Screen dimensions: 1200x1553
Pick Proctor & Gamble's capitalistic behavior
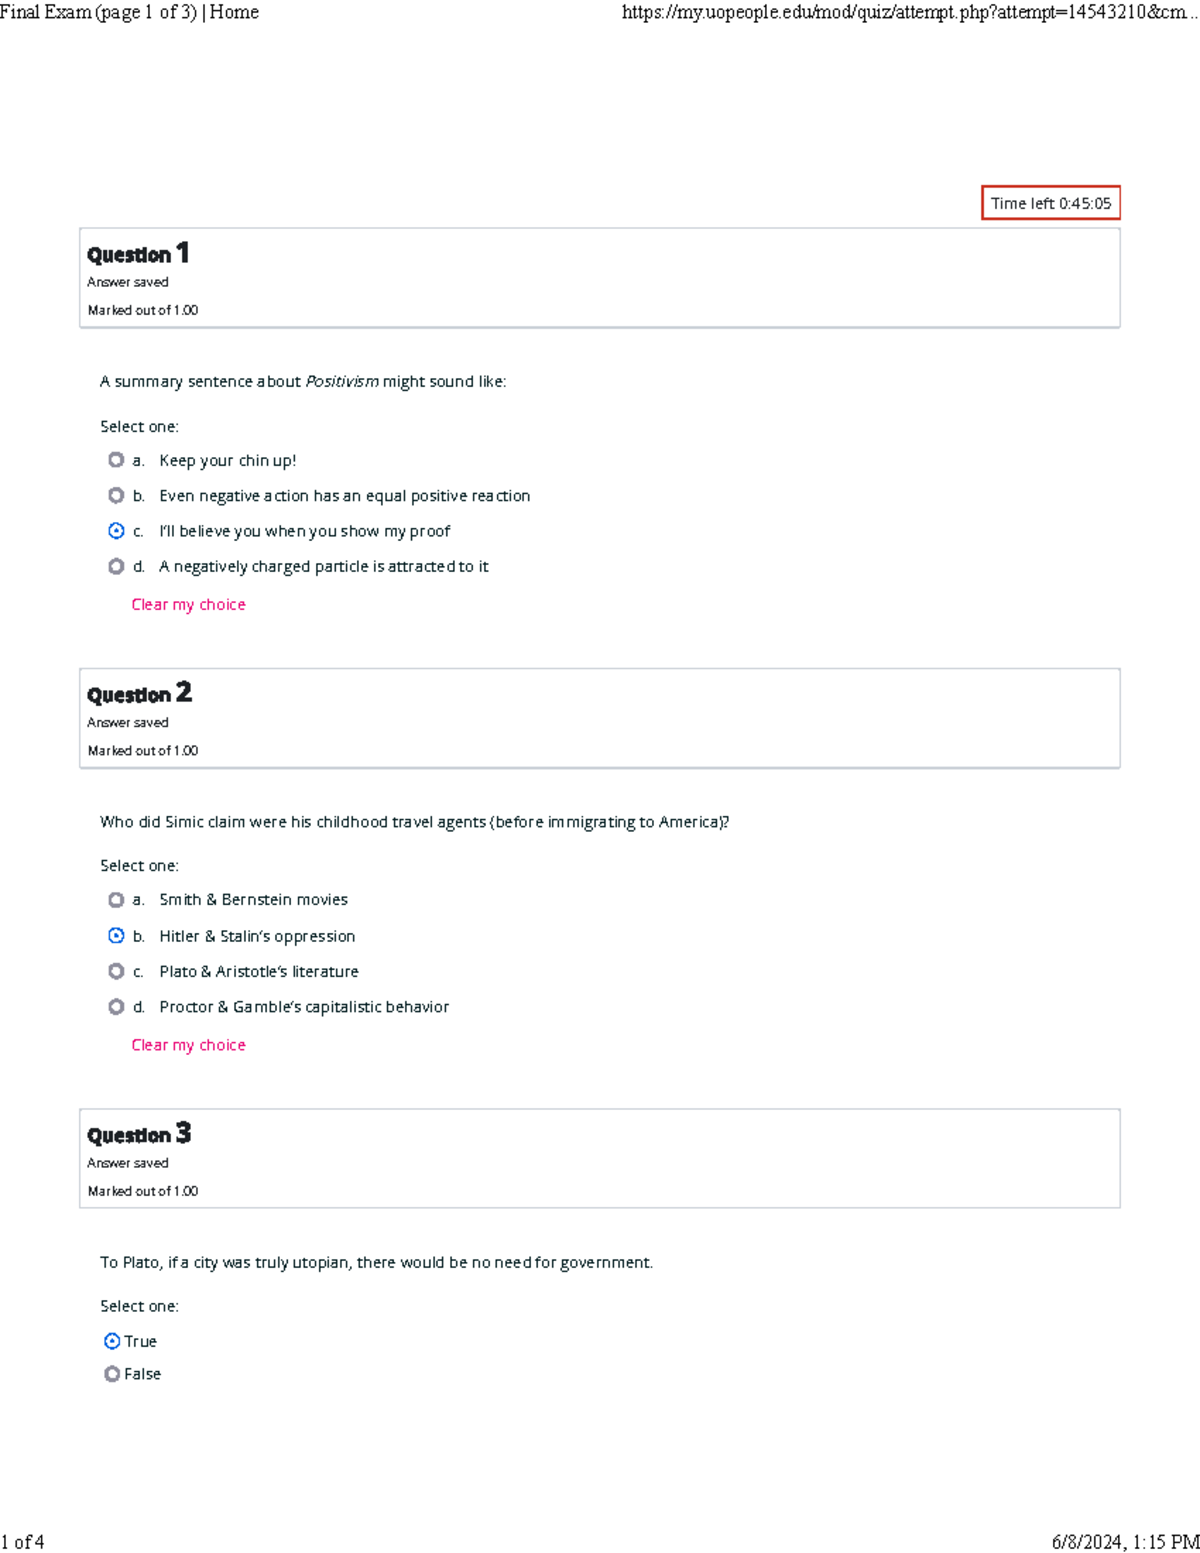click(x=116, y=1007)
